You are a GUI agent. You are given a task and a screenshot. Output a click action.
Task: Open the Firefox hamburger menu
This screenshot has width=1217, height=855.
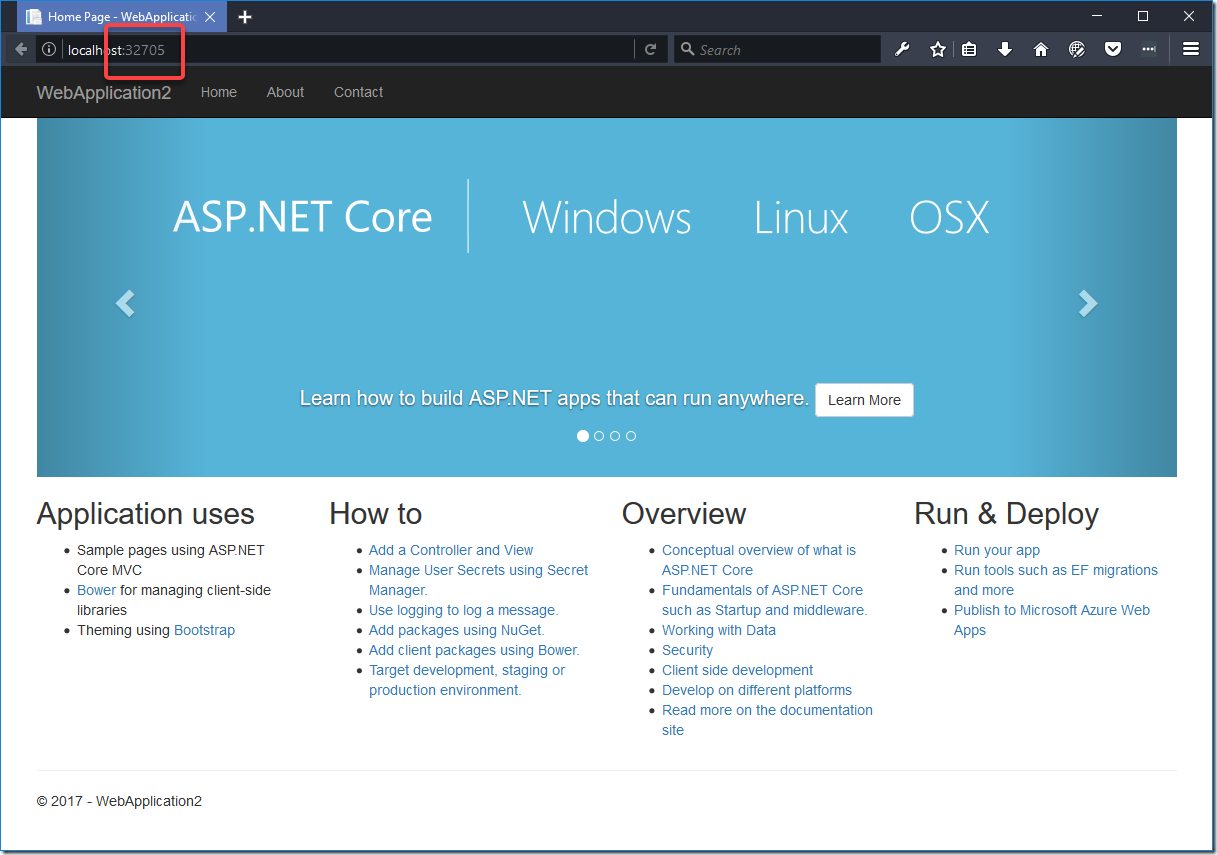tap(1190, 49)
